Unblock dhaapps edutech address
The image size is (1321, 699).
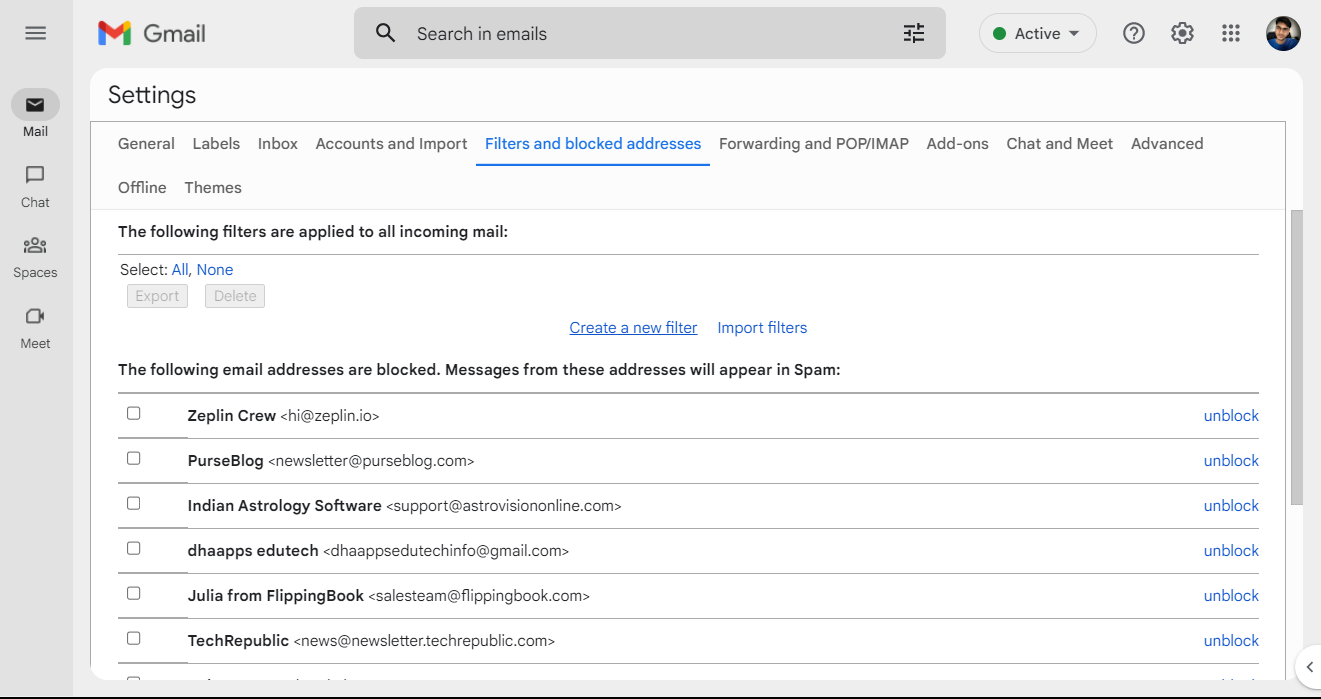click(1231, 551)
